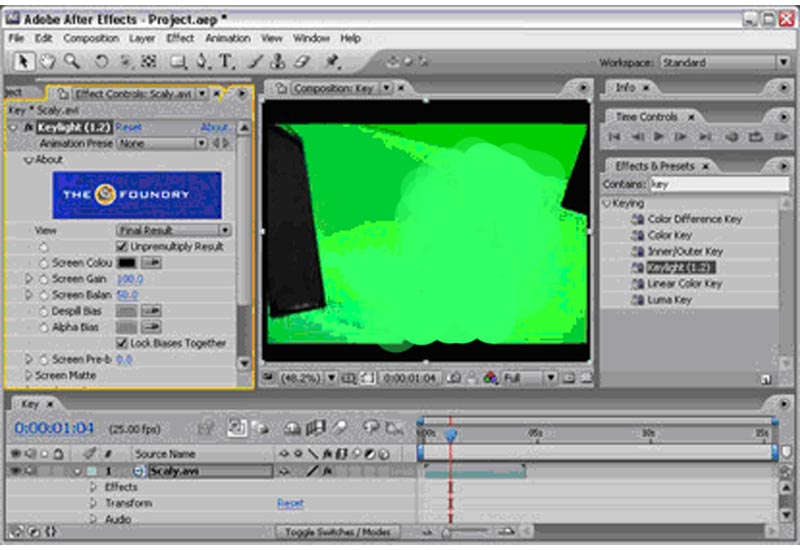
Task: Open the Animation Presets None dropdown
Action: click(162, 143)
